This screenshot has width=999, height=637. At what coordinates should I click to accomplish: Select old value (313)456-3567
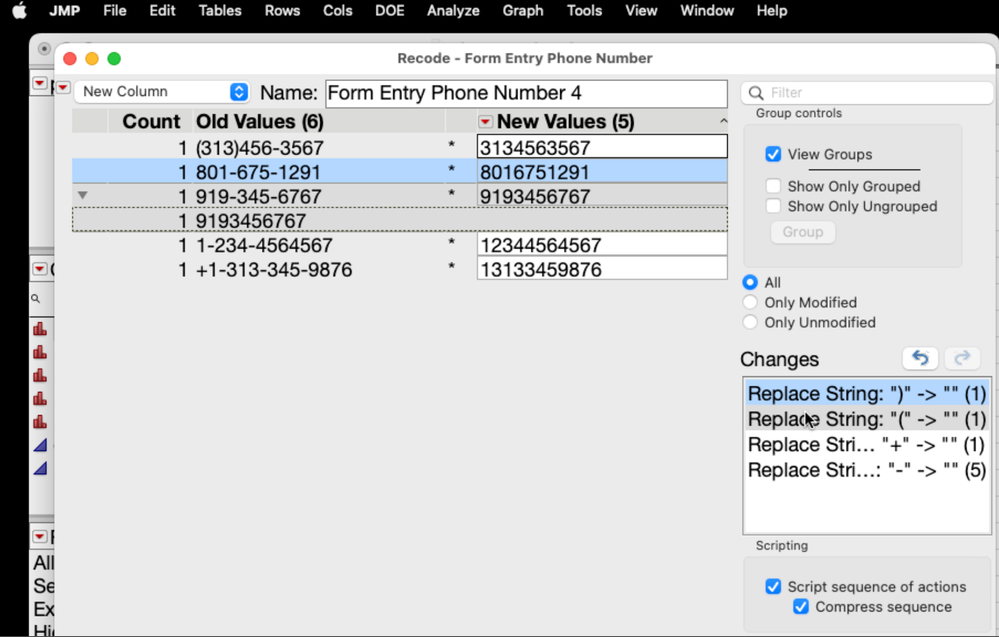click(259, 148)
